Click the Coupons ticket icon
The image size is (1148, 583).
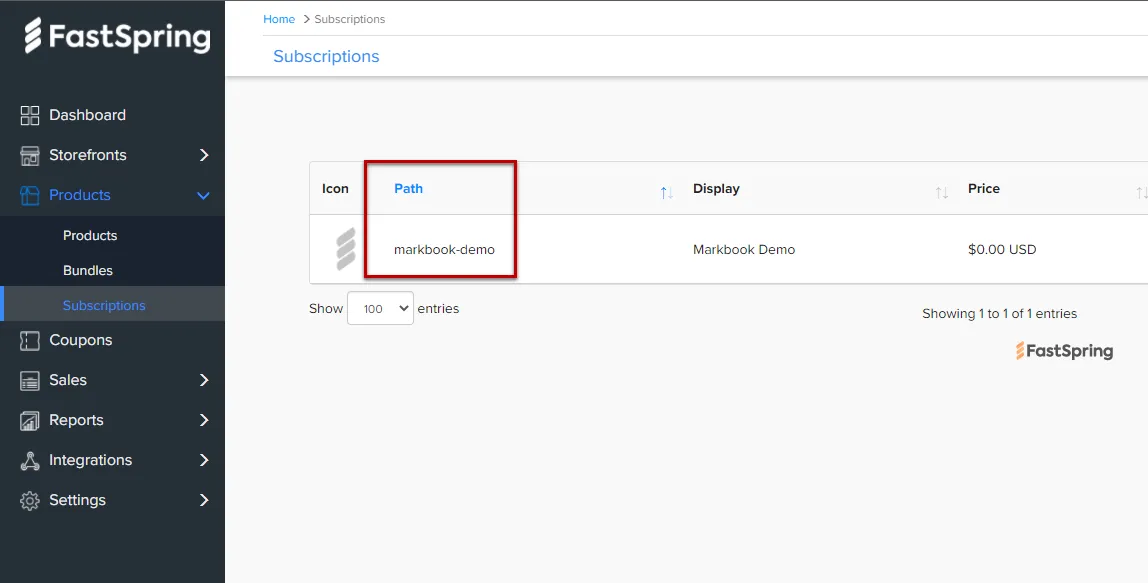29,341
